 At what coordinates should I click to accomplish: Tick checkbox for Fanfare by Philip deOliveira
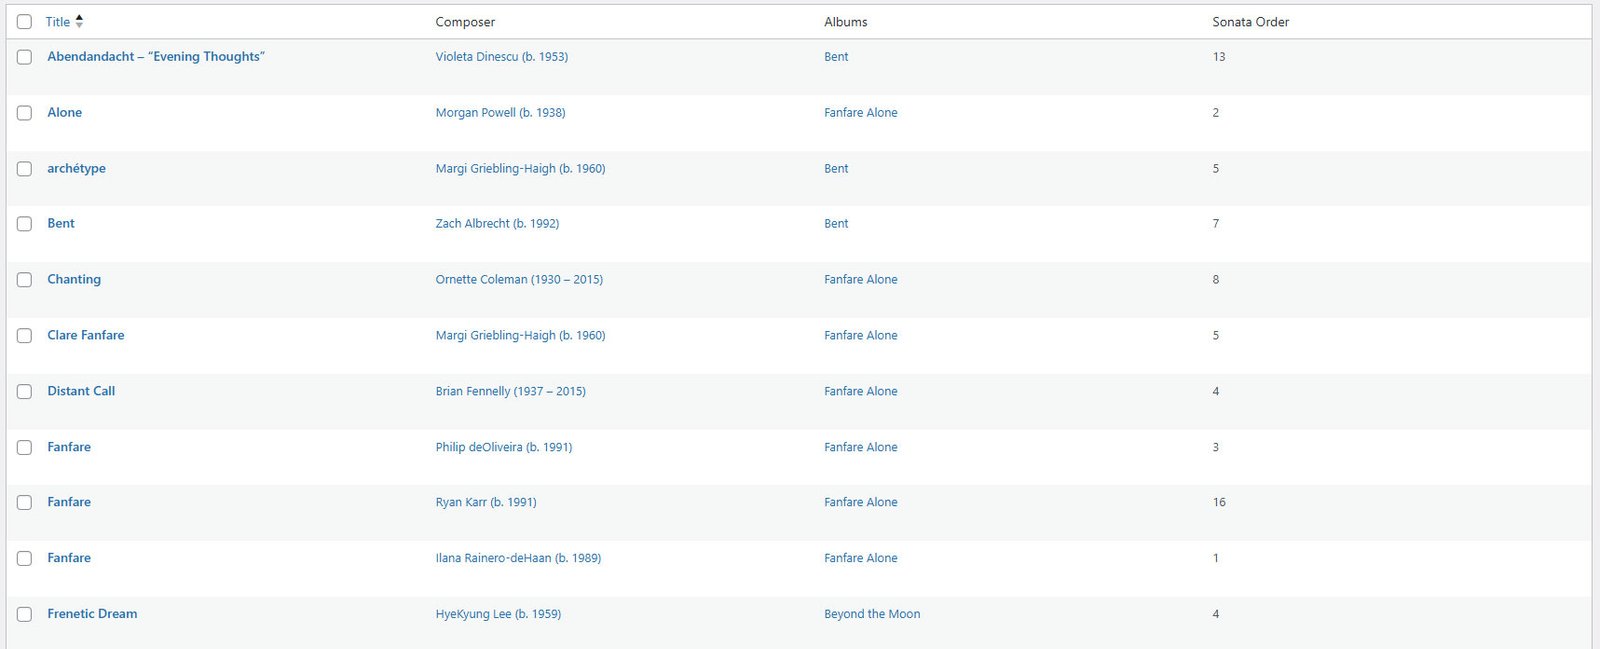24,448
